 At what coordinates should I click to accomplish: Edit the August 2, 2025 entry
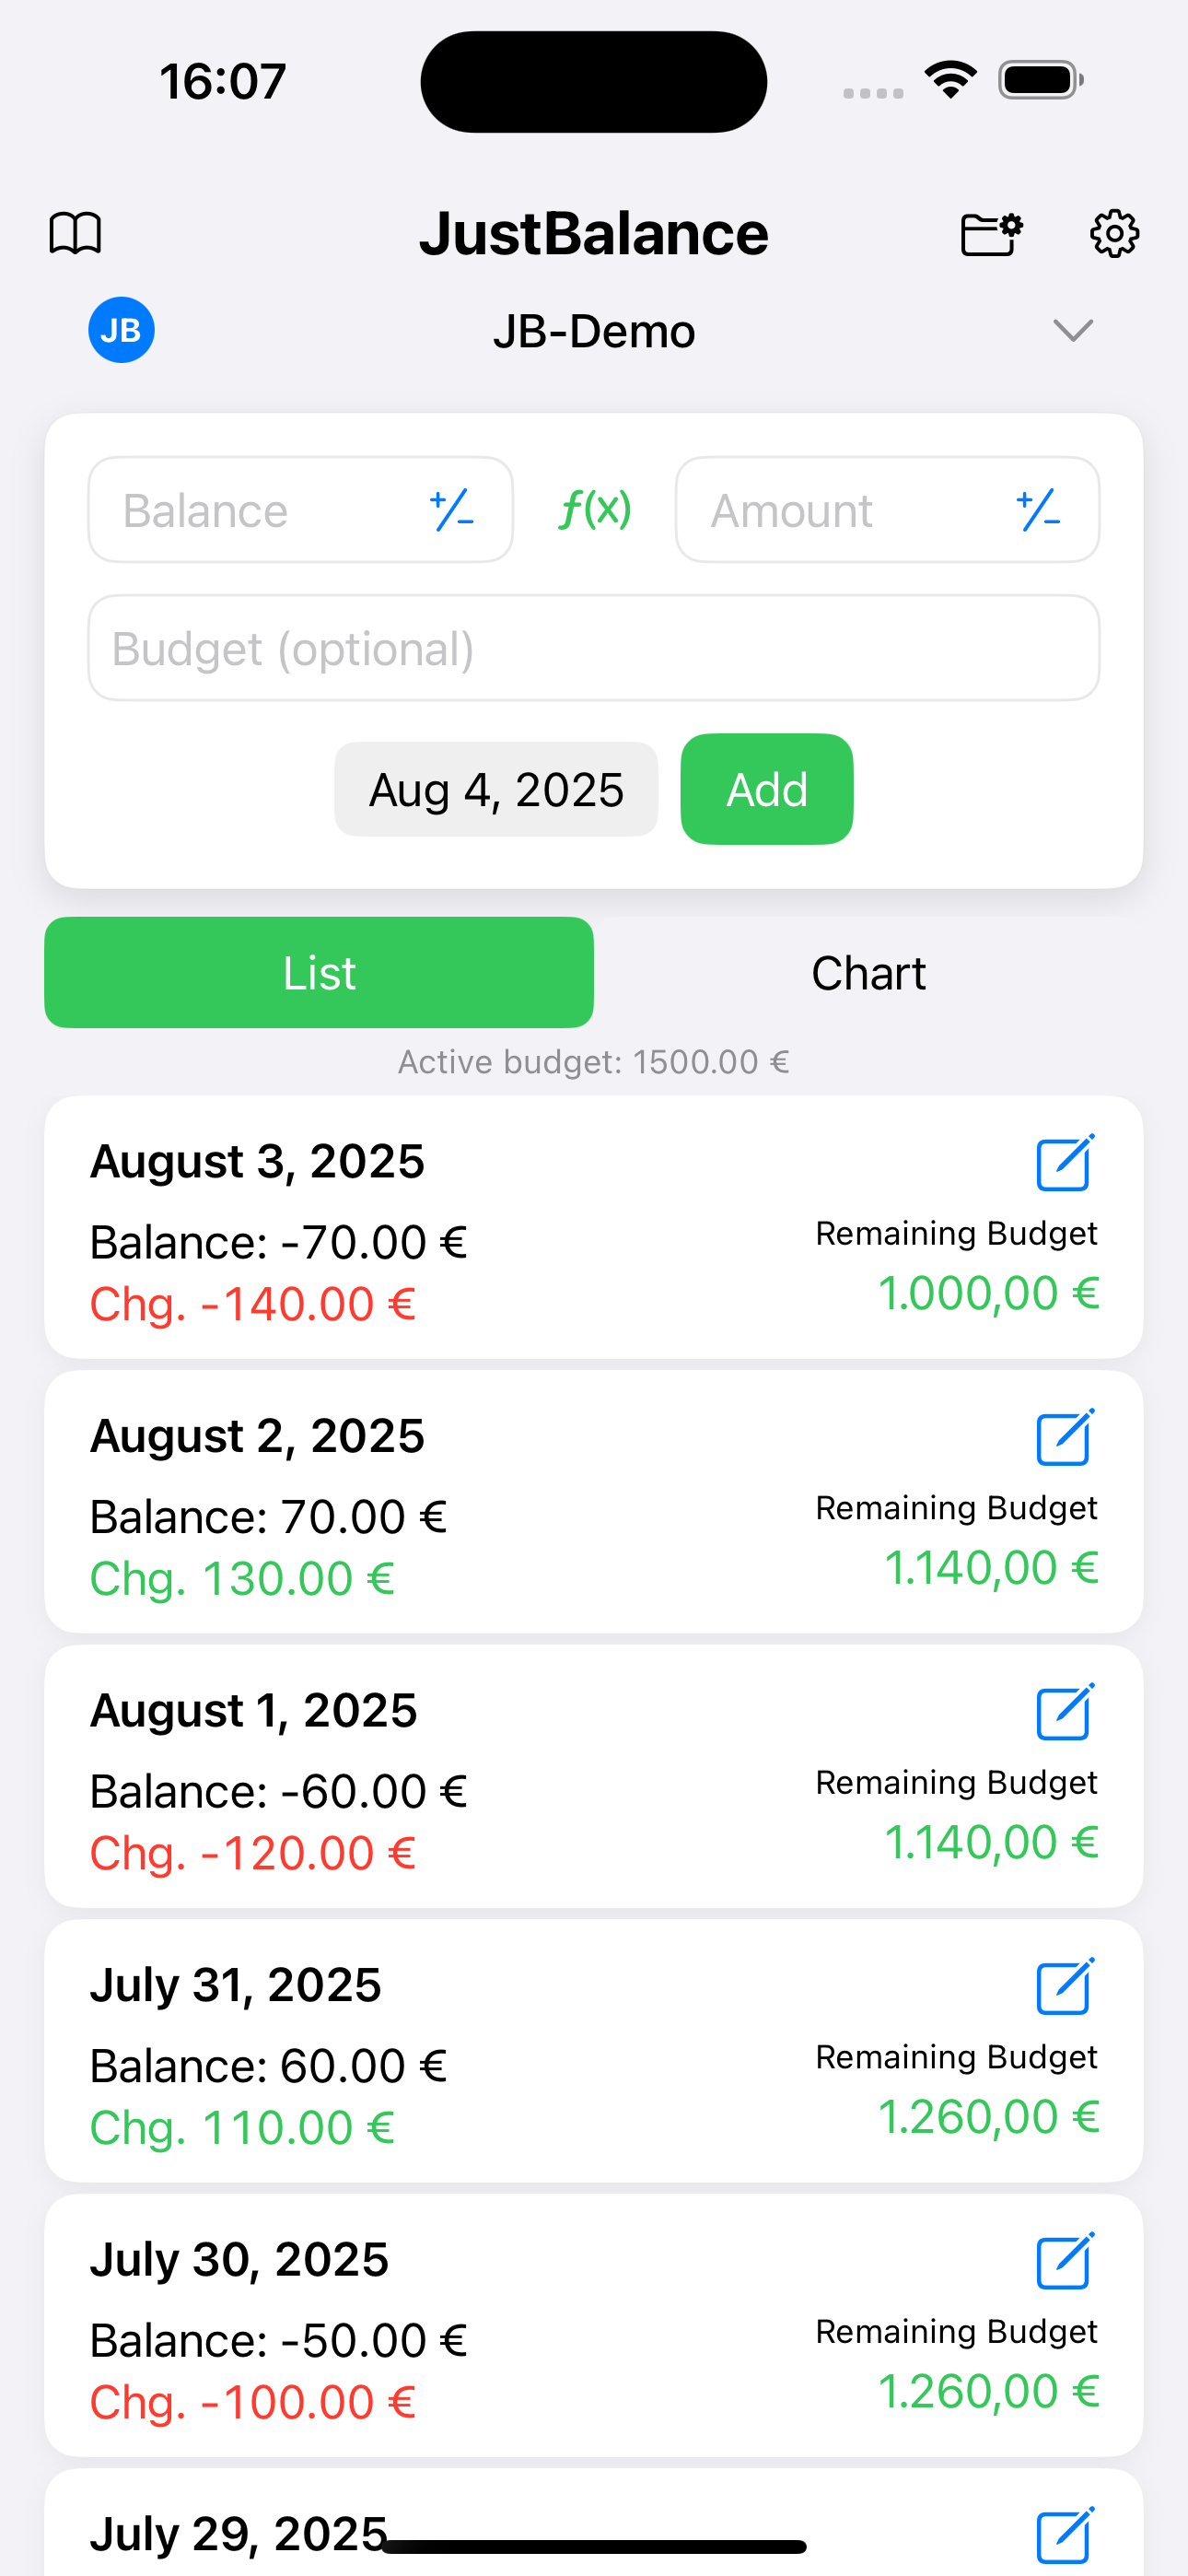(1064, 1437)
